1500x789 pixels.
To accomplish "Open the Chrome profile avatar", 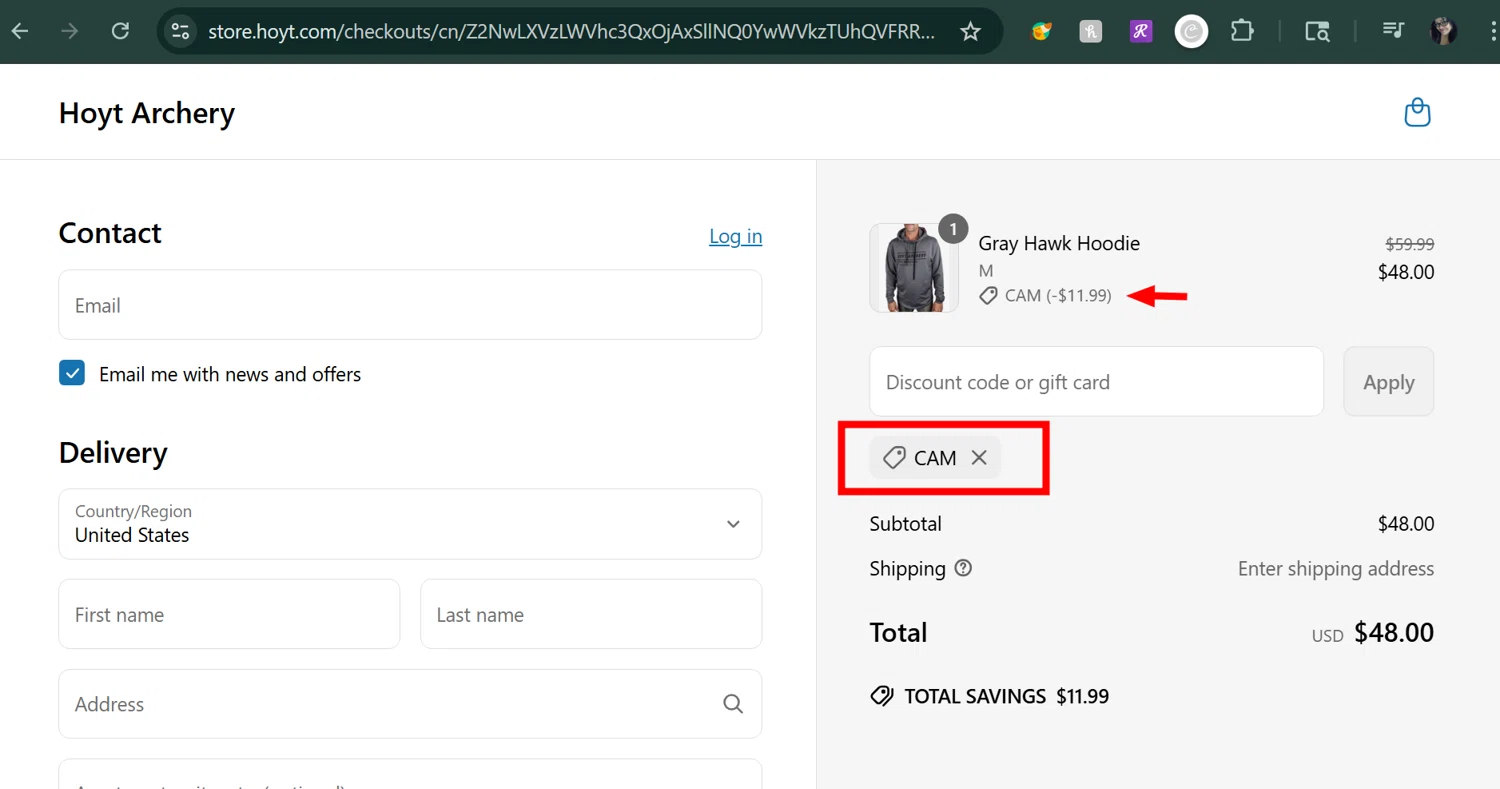I will 1443,31.
